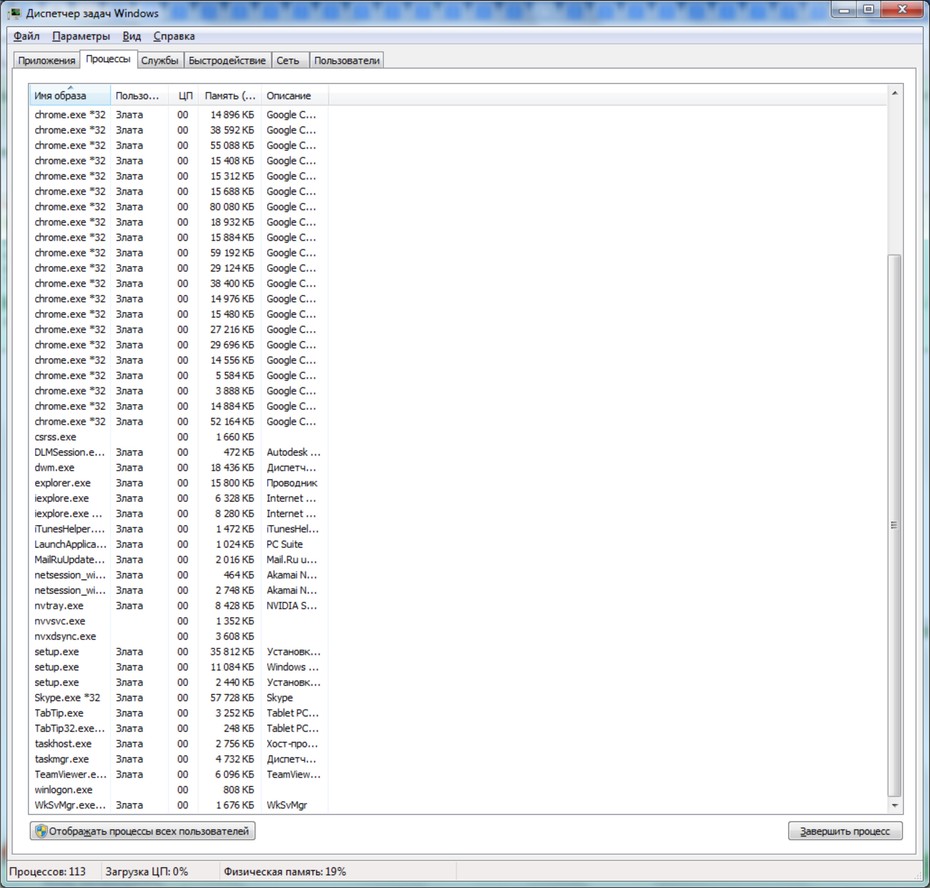Select the dwm.exe process
The height and width of the screenshot is (888, 930).
point(178,468)
